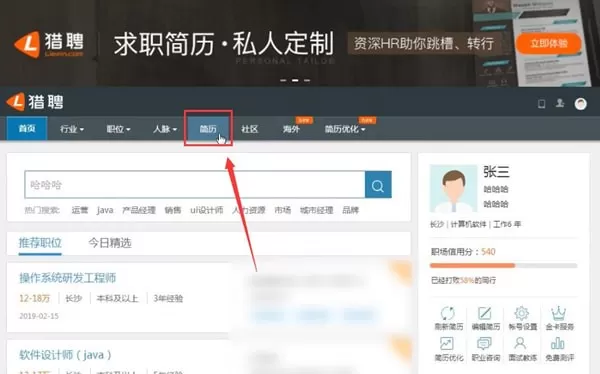This screenshot has width=600, height=374.
Task: Click hot search term java
Action: click(105, 210)
